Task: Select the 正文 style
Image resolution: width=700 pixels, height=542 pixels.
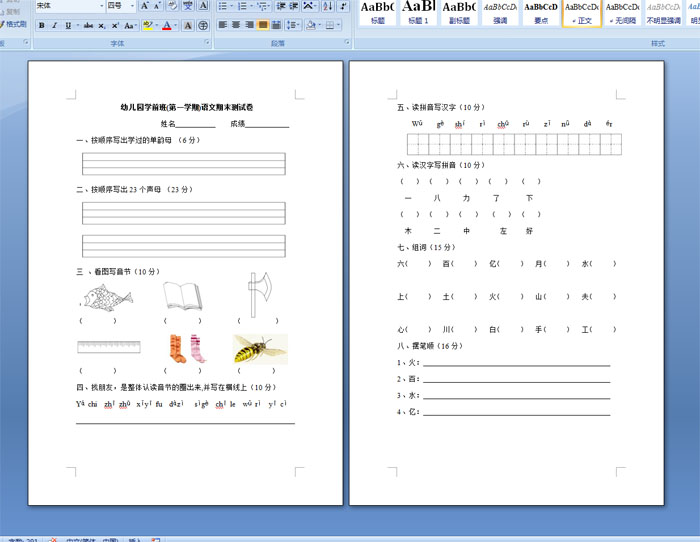Action: pyautogui.click(x=582, y=13)
